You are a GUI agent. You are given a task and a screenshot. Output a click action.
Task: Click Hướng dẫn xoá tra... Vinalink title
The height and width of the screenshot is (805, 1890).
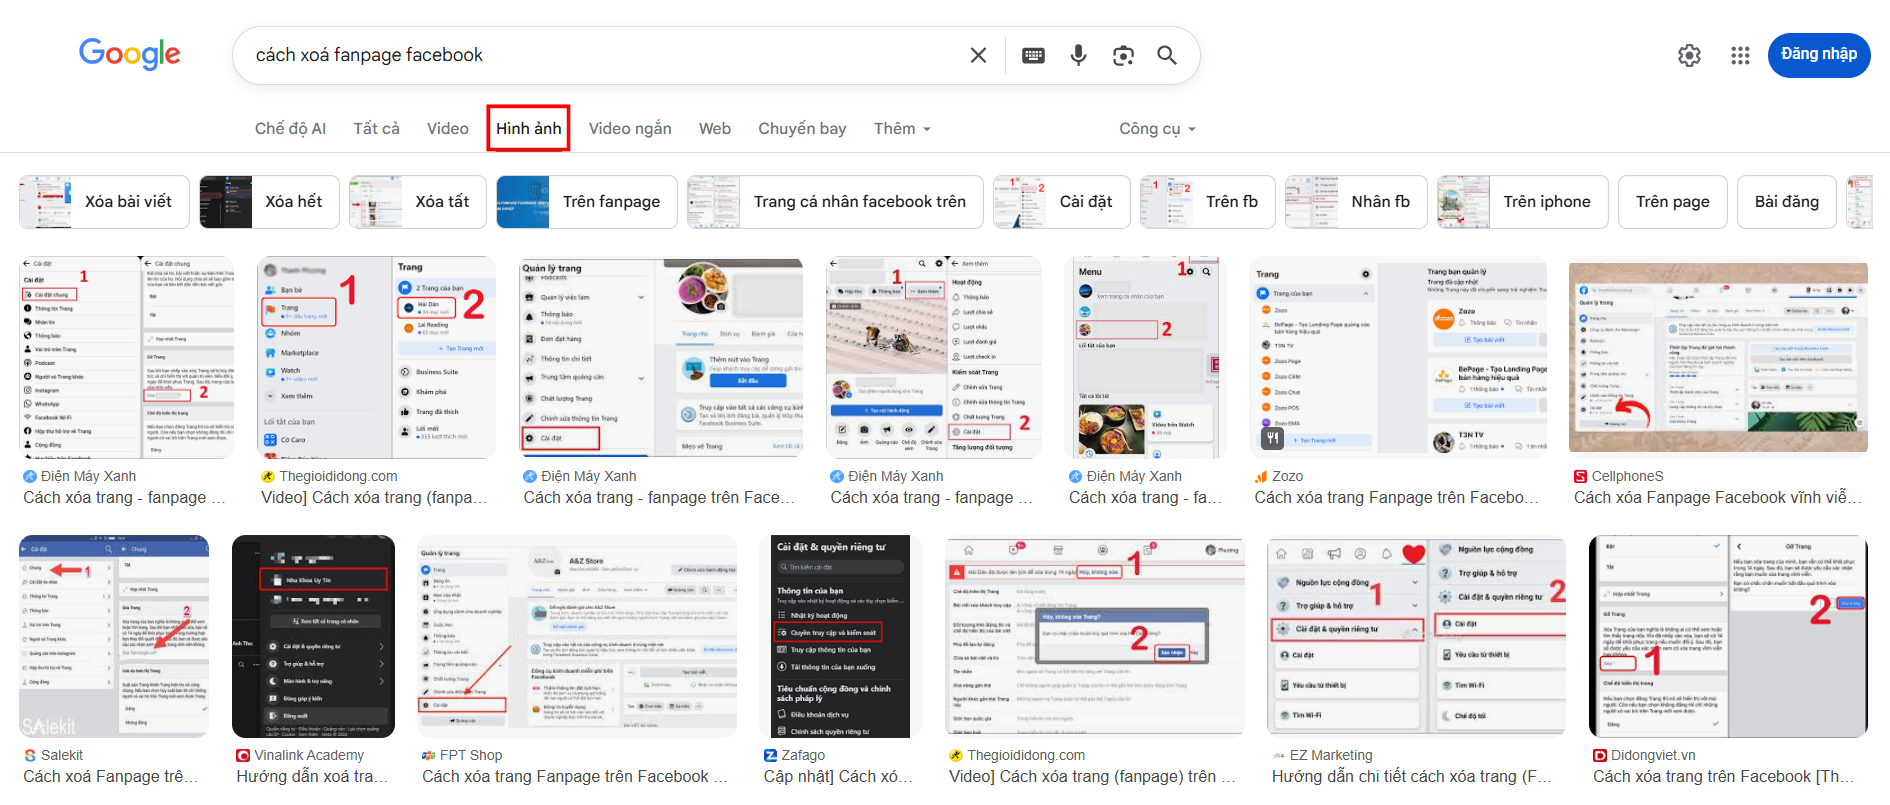[x=312, y=776]
